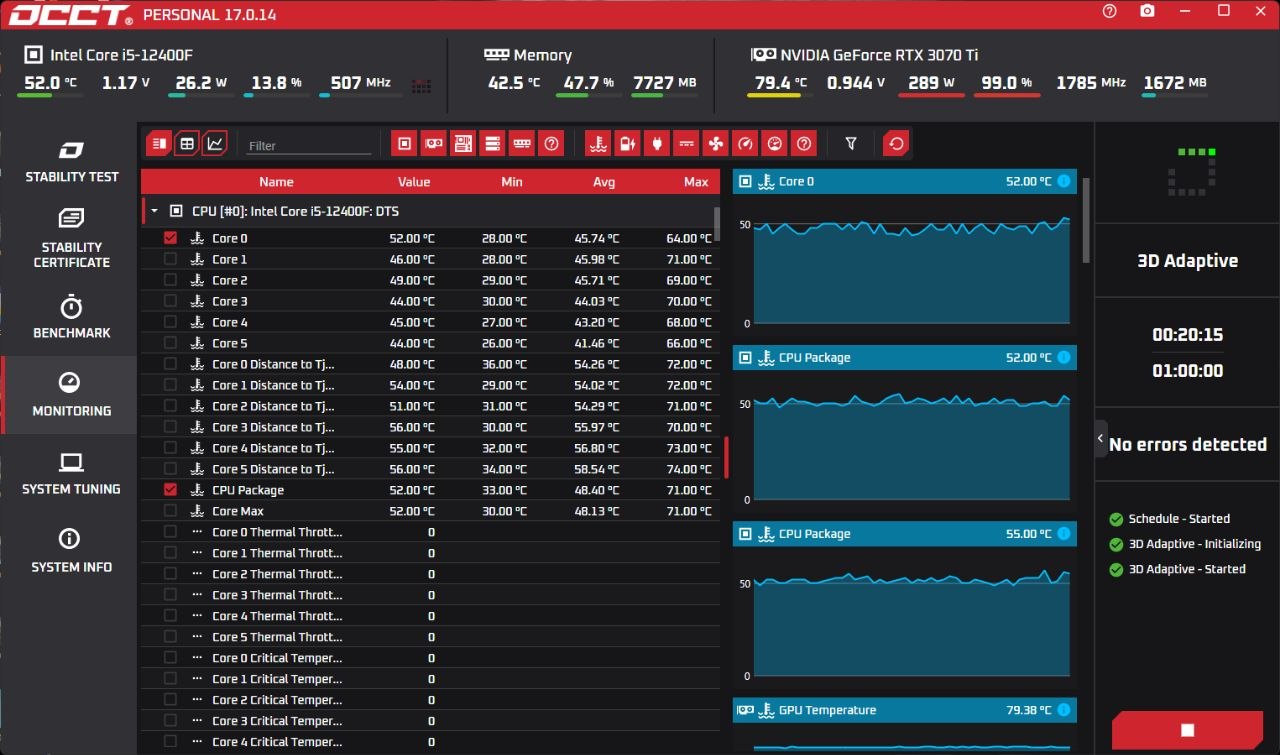Switch monitoring to the graph-only view
Image resolution: width=1280 pixels, height=755 pixels.
pyautogui.click(x=214, y=144)
